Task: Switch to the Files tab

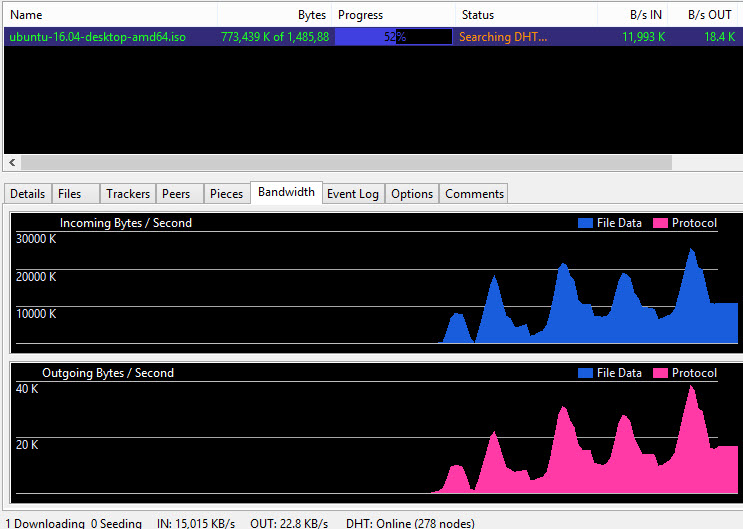Action: click(75, 194)
